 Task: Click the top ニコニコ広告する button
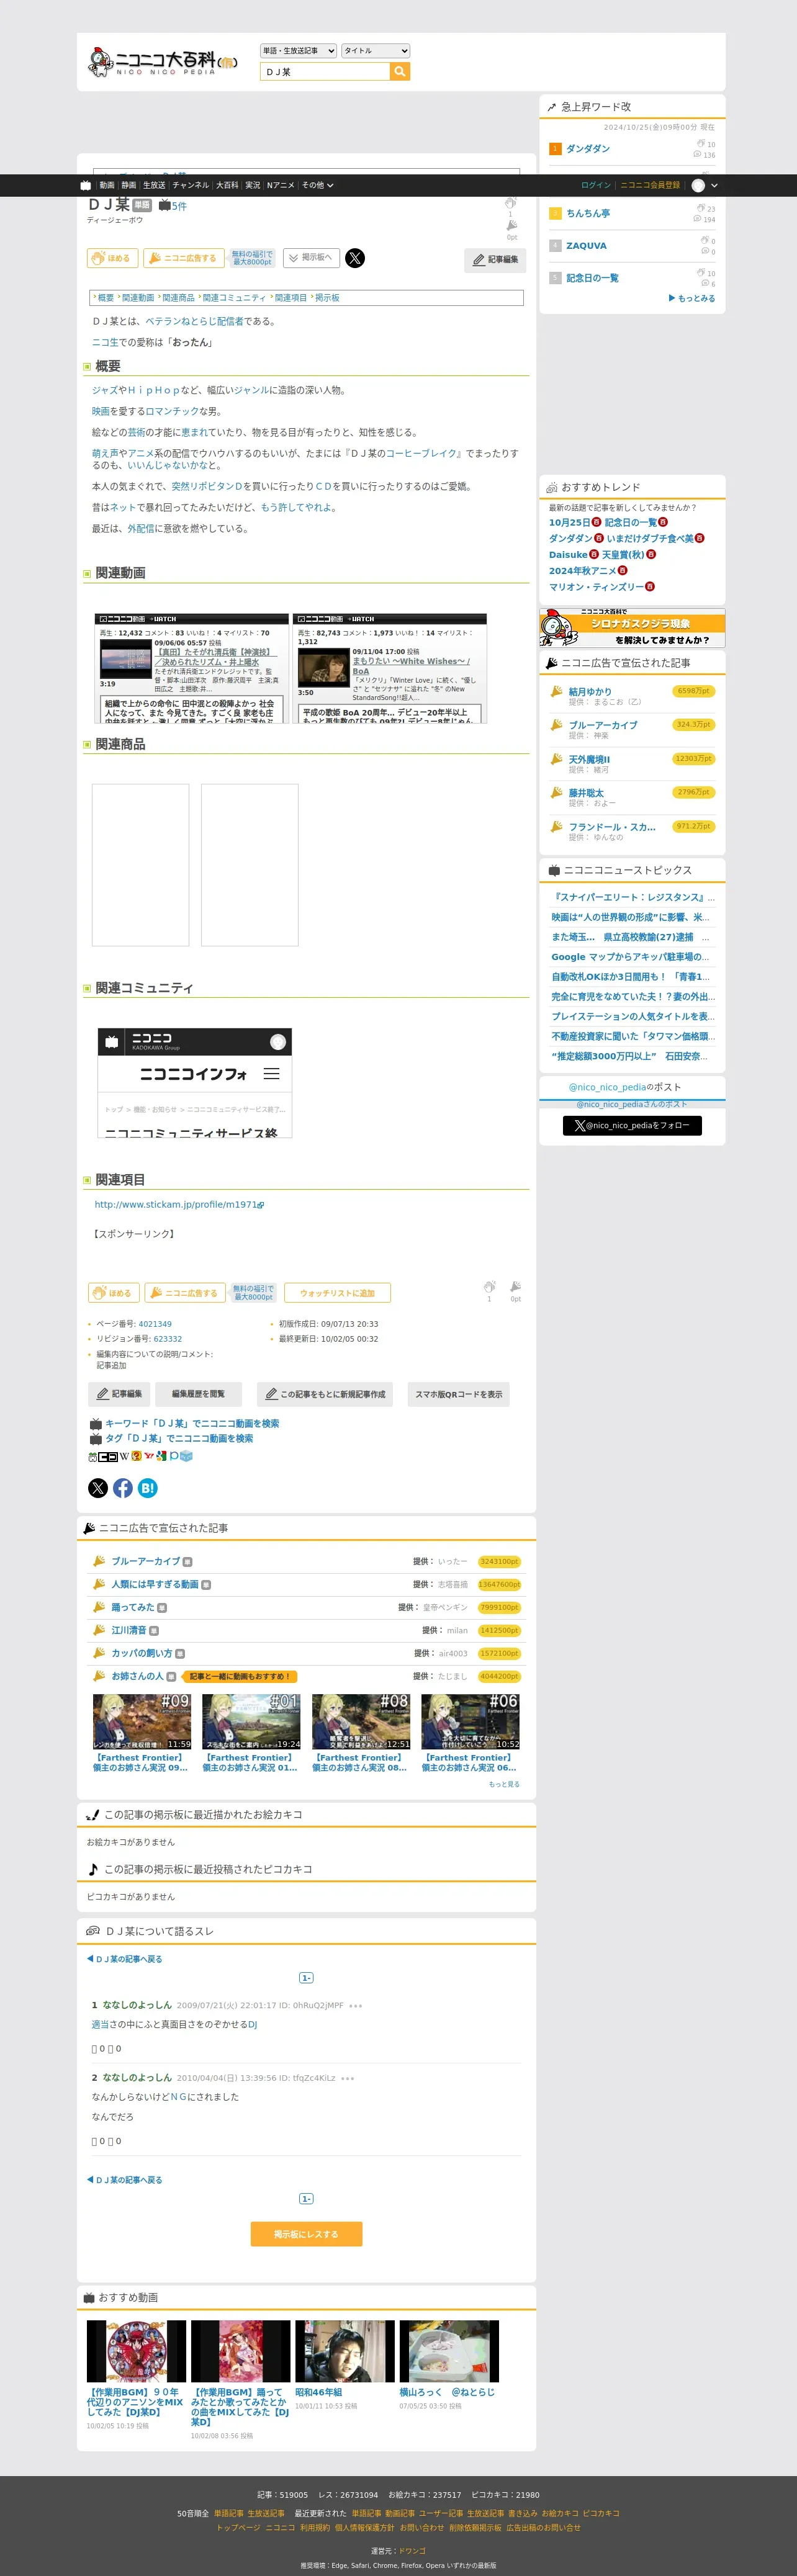tap(183, 258)
